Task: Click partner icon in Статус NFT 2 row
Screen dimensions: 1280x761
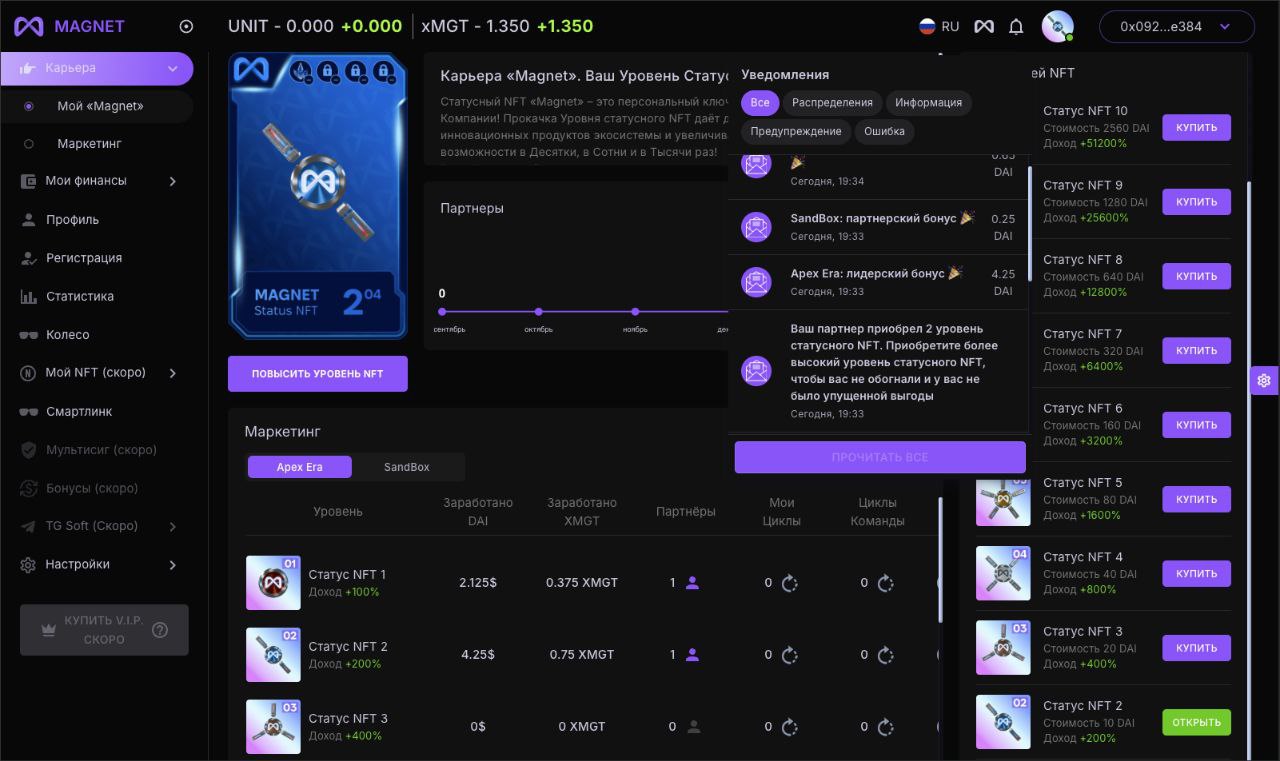Action: pos(692,655)
